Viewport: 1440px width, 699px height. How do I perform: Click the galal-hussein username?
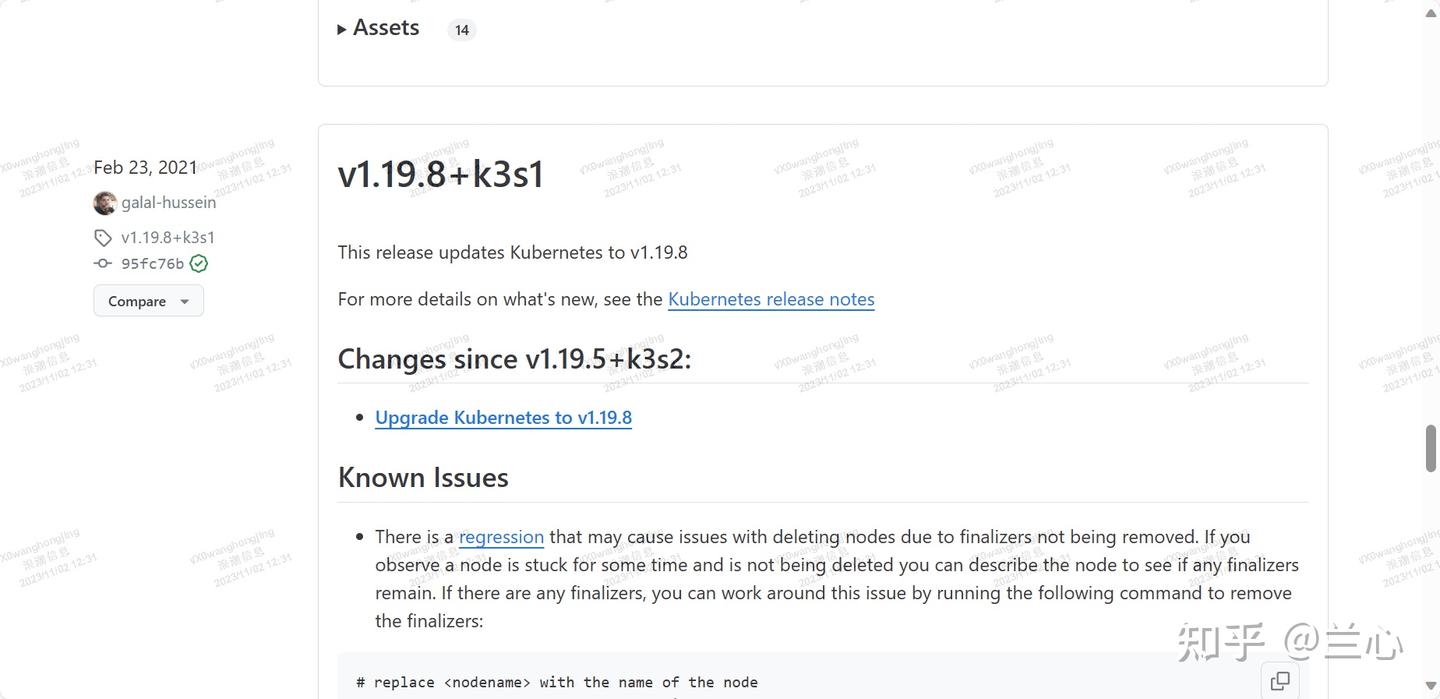click(168, 202)
